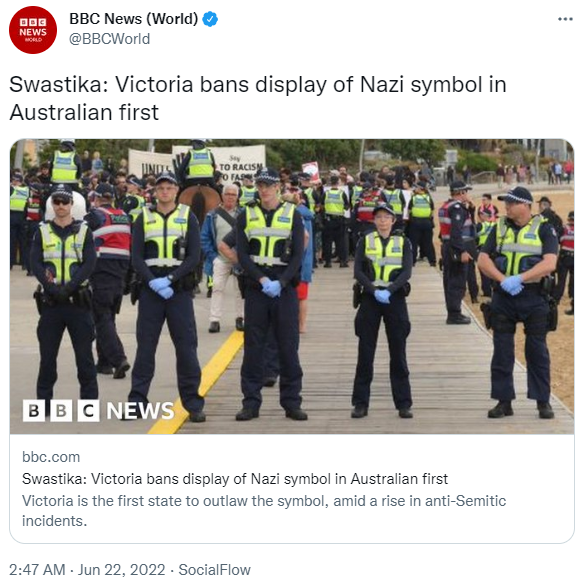This screenshot has width=583, height=585.
Task: Open the police photo thumbnail
Action: pos(292,286)
